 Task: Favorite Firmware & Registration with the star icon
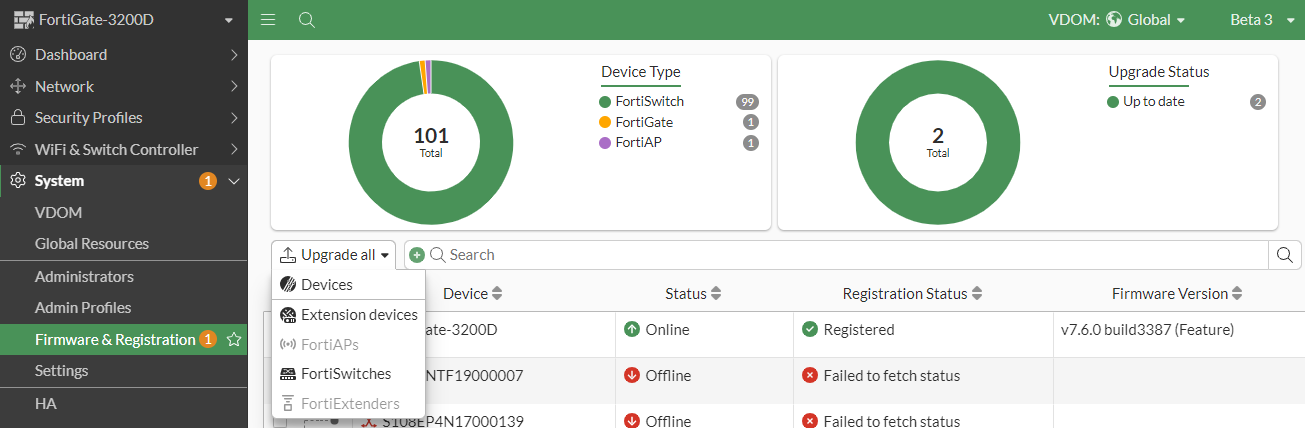click(234, 340)
